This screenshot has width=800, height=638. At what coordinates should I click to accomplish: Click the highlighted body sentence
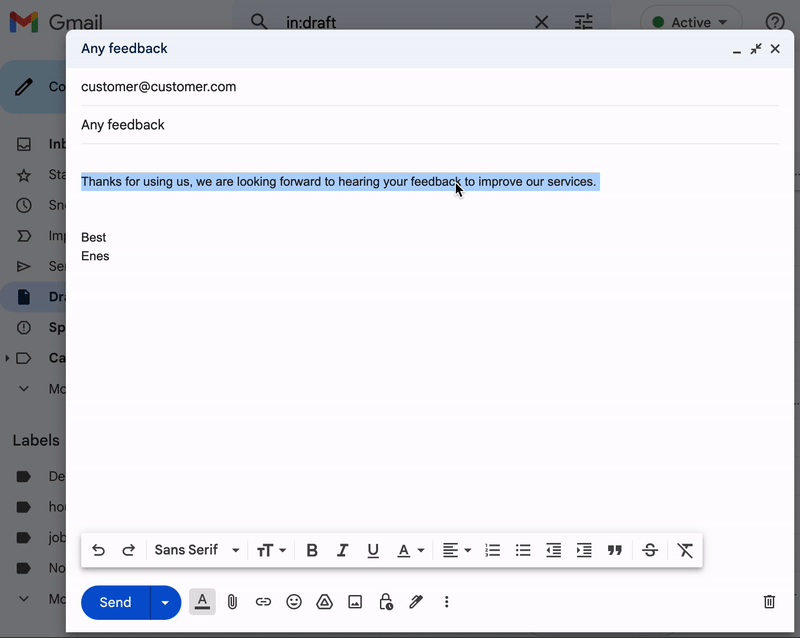tap(340, 182)
